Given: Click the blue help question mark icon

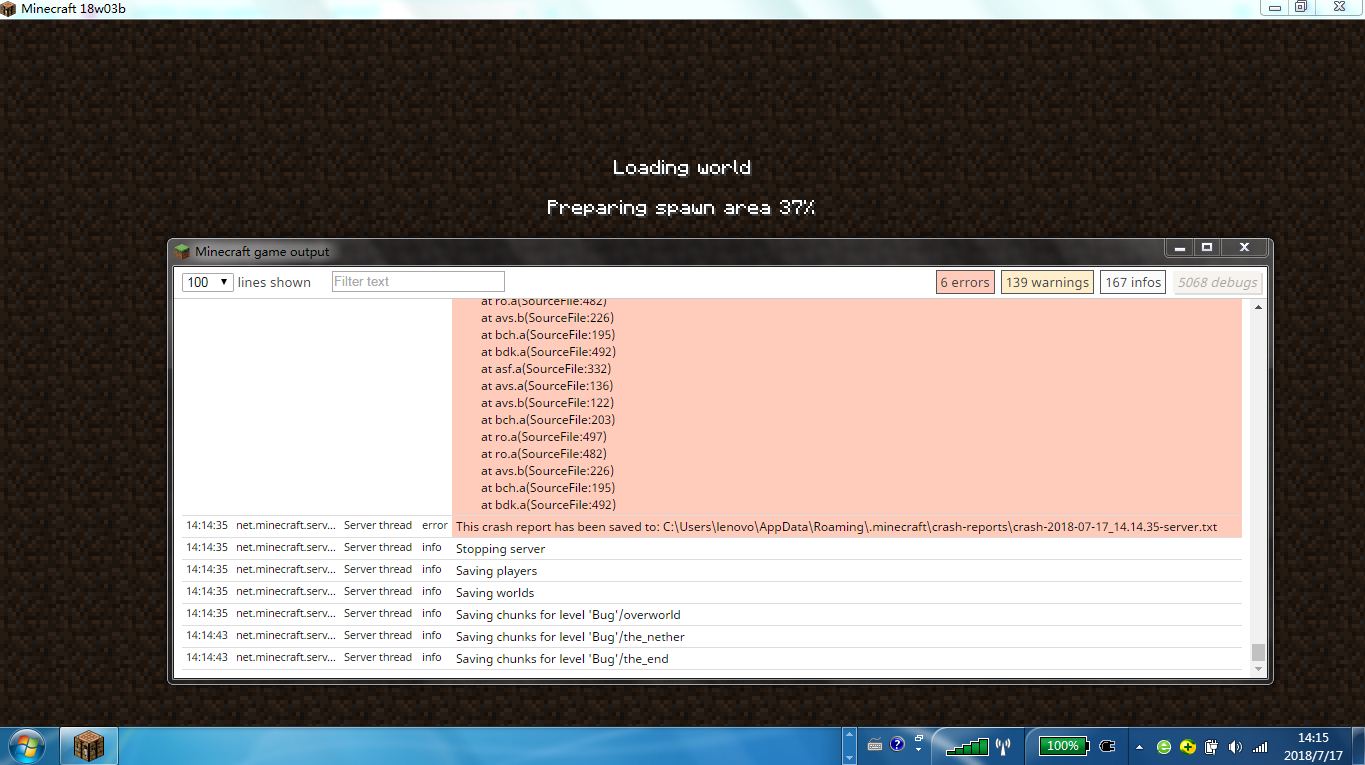Looking at the screenshot, I should click(x=897, y=744).
